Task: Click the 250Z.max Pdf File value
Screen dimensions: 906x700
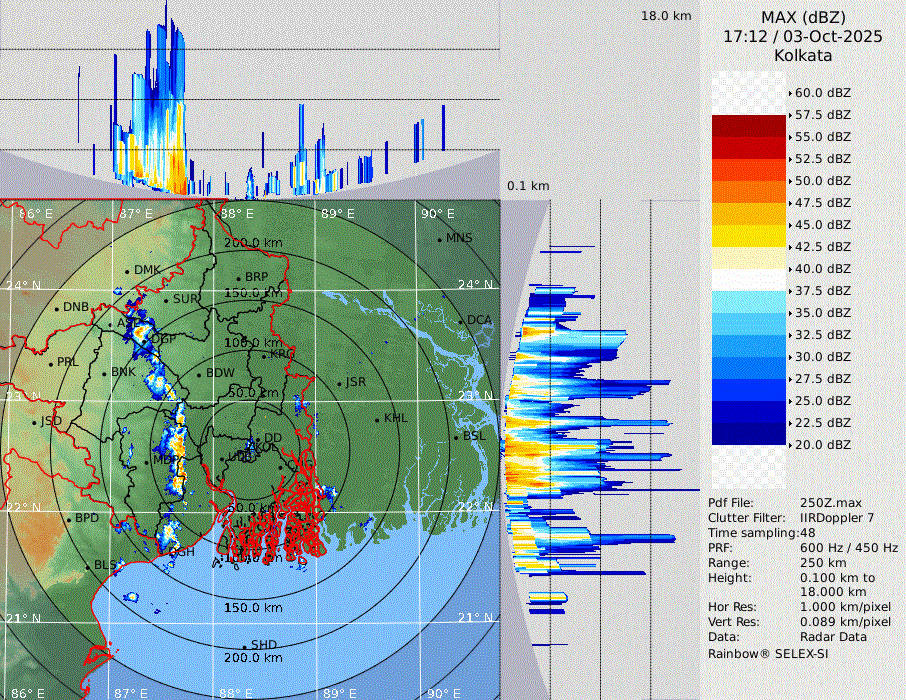Action: [x=828, y=502]
